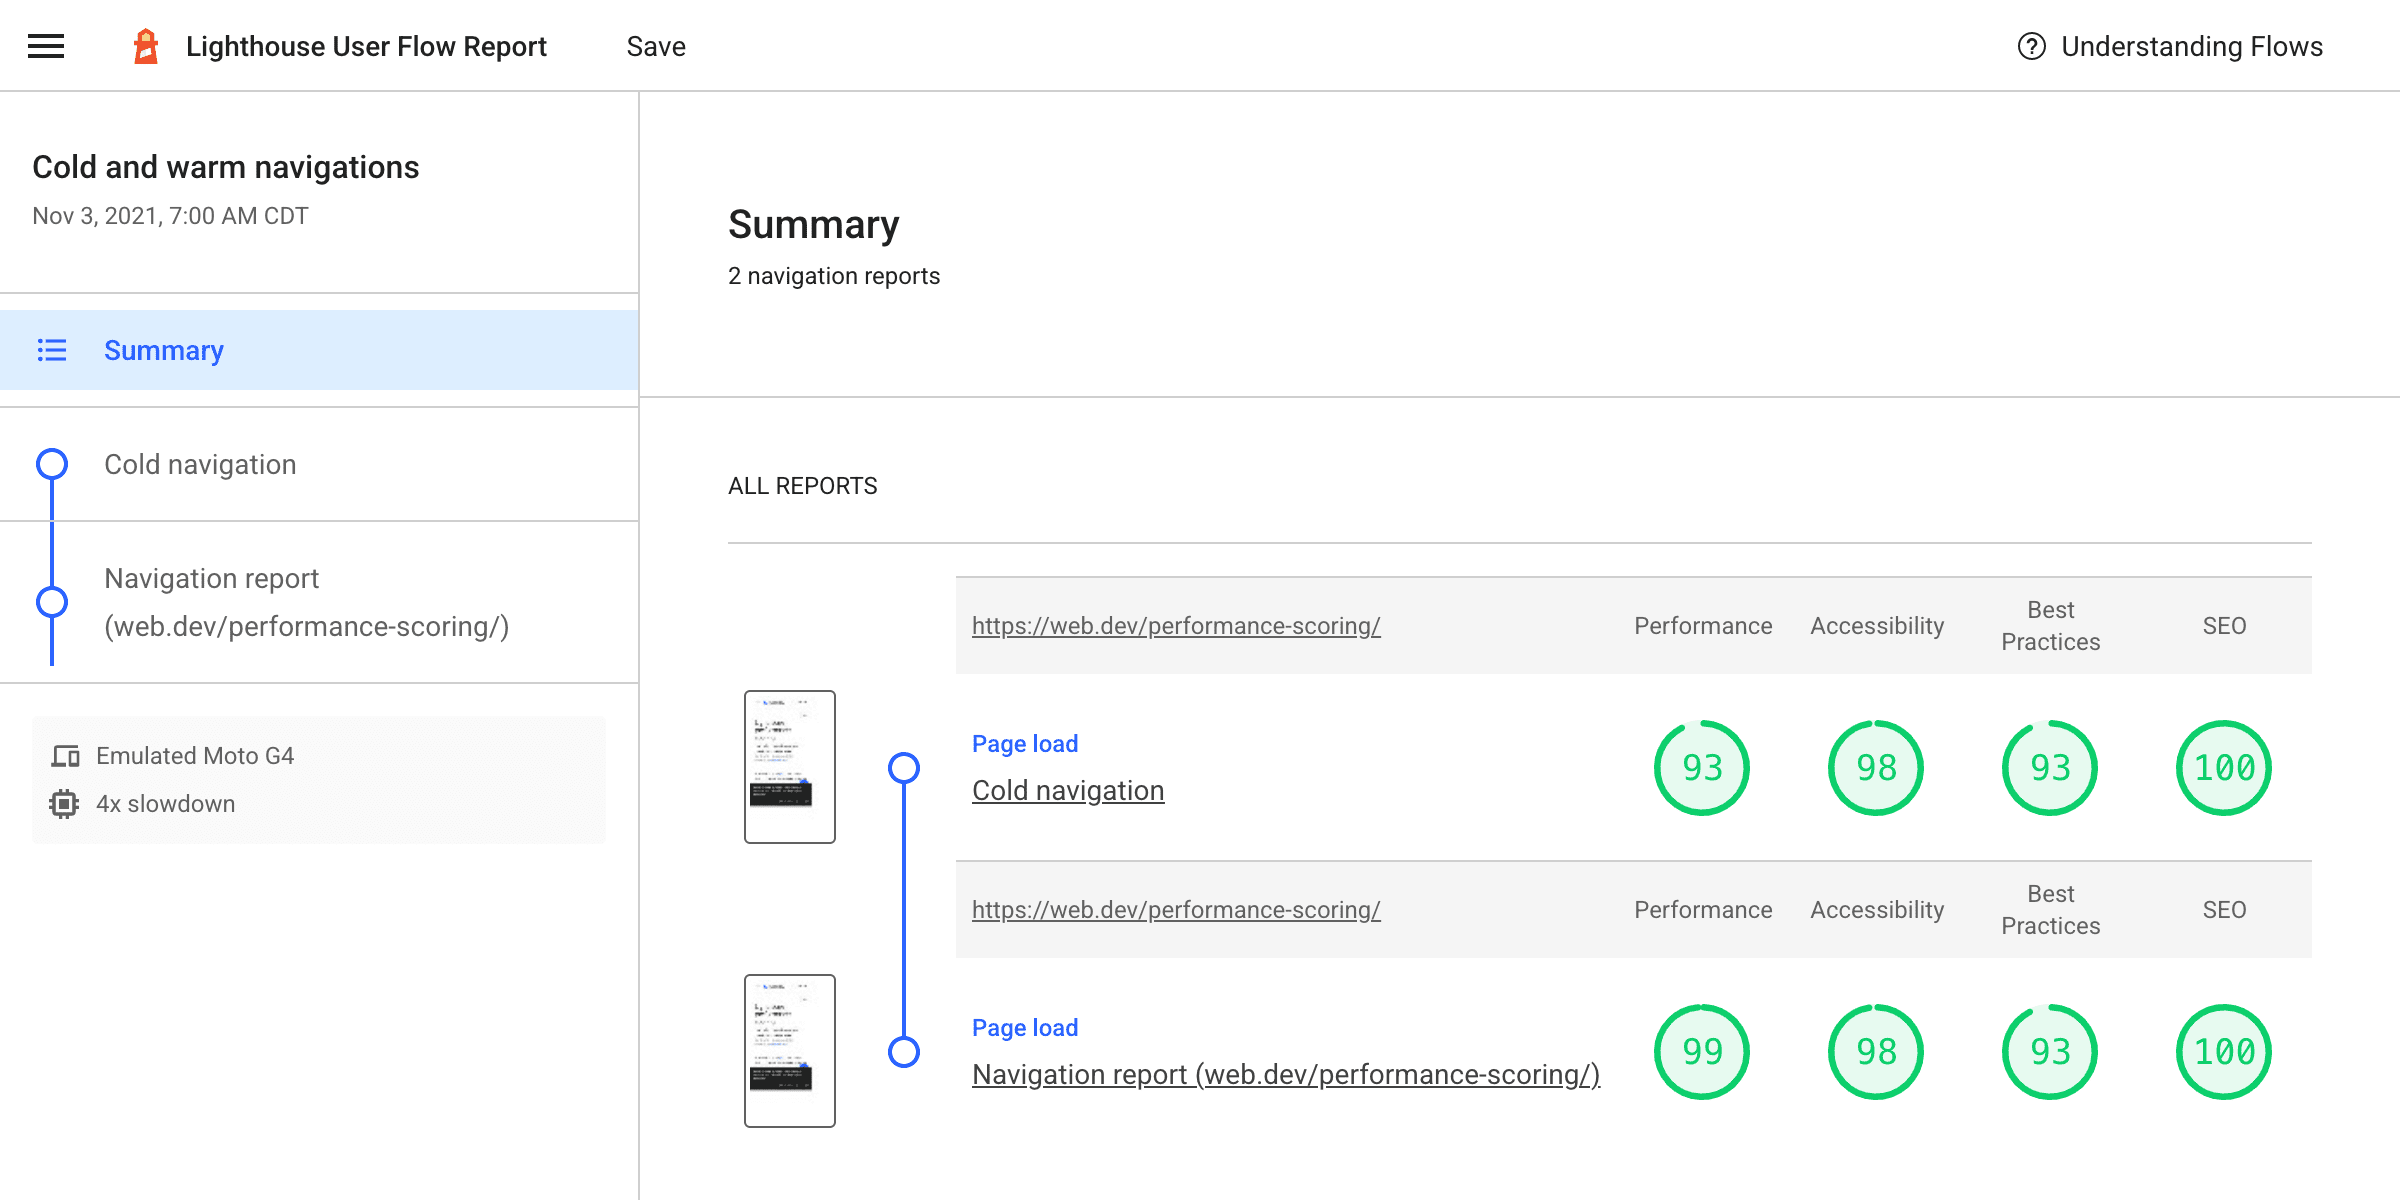Image resolution: width=2400 pixels, height=1200 pixels.
Task: Click the https://web.dev/performance-scoring/ URL
Action: [1177, 626]
